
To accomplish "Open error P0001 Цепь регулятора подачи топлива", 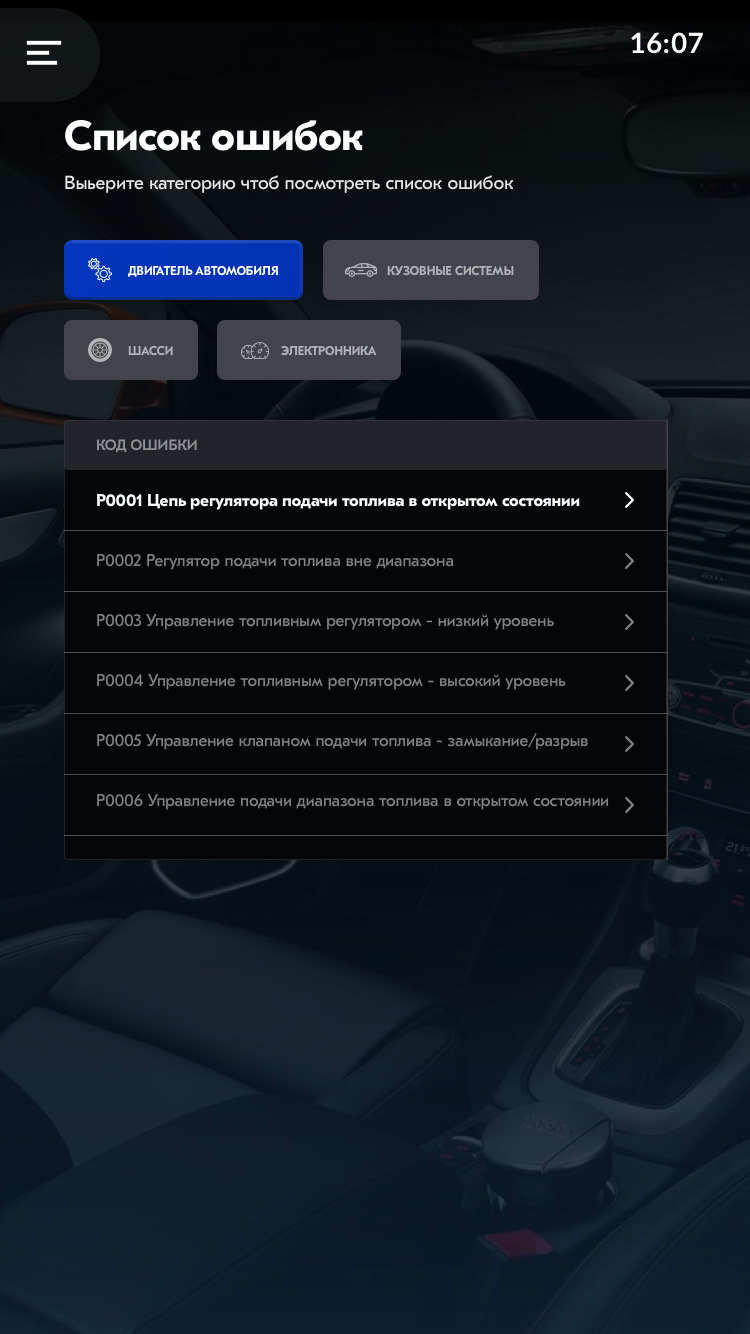I will (x=365, y=500).
